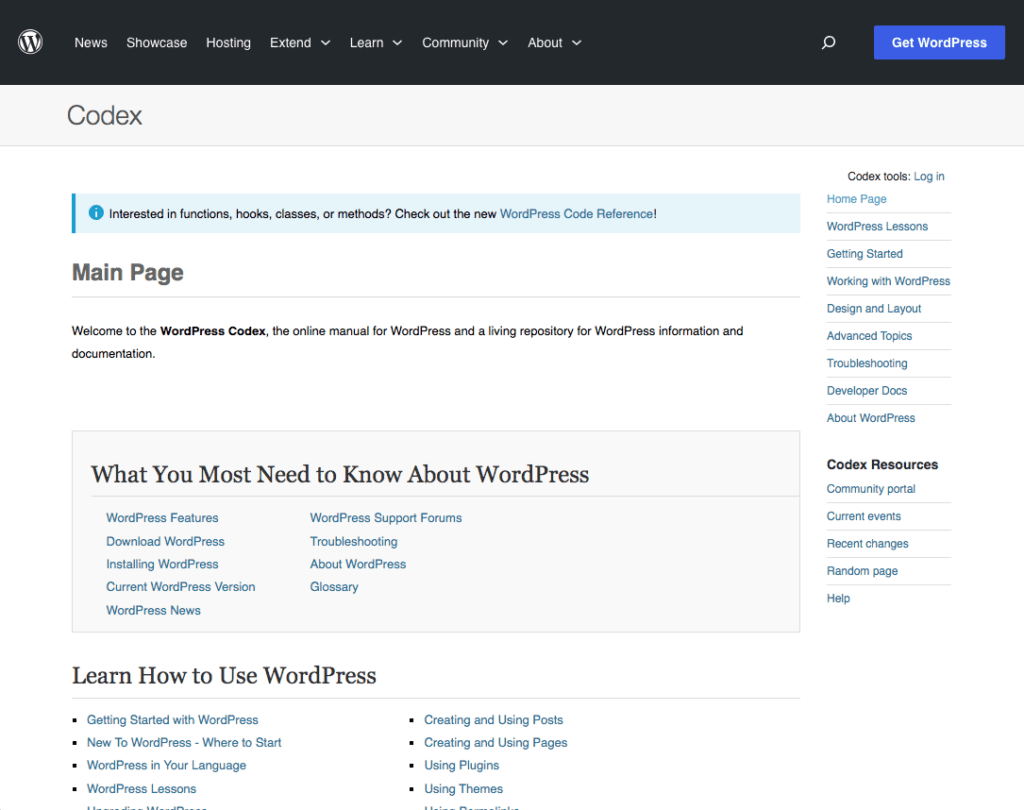Open Using Themes link
This screenshot has width=1024, height=810.
coord(463,788)
